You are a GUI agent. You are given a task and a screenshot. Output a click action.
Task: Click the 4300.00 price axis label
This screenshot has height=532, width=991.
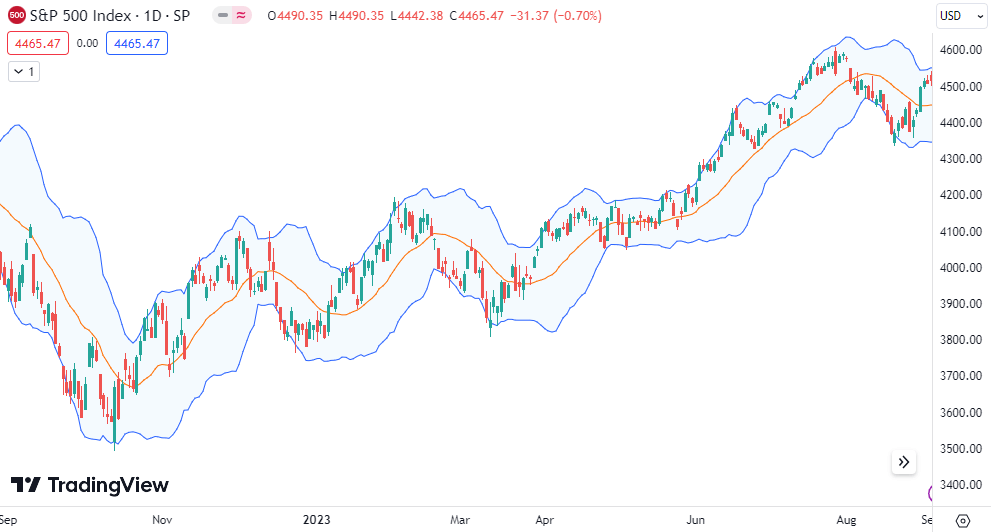point(961,159)
